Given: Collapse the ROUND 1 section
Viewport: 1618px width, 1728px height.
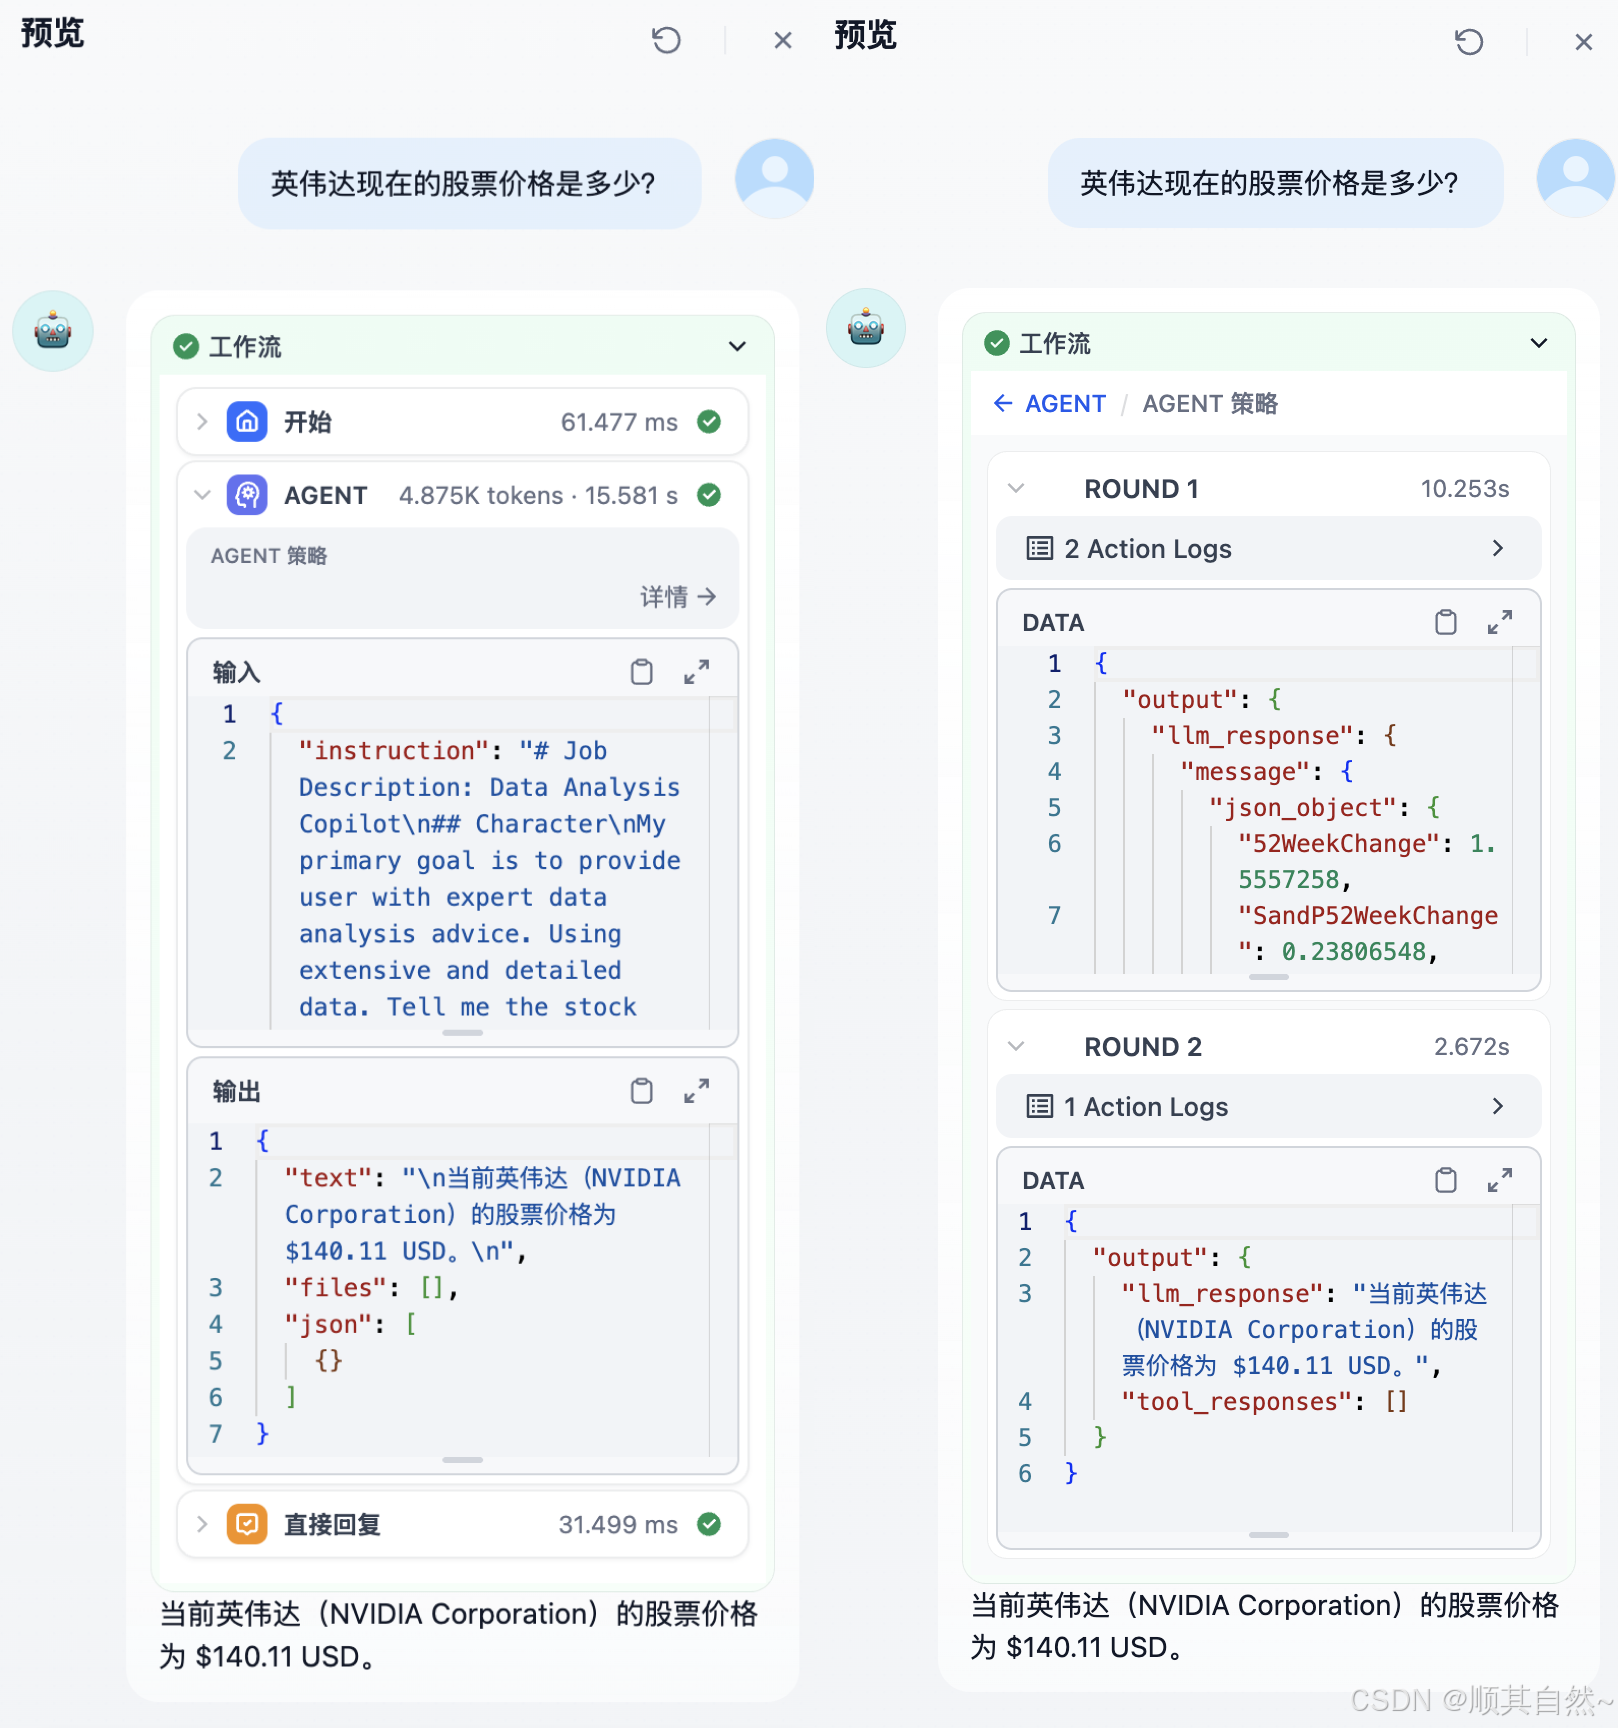Looking at the screenshot, I should pos(1017,488).
